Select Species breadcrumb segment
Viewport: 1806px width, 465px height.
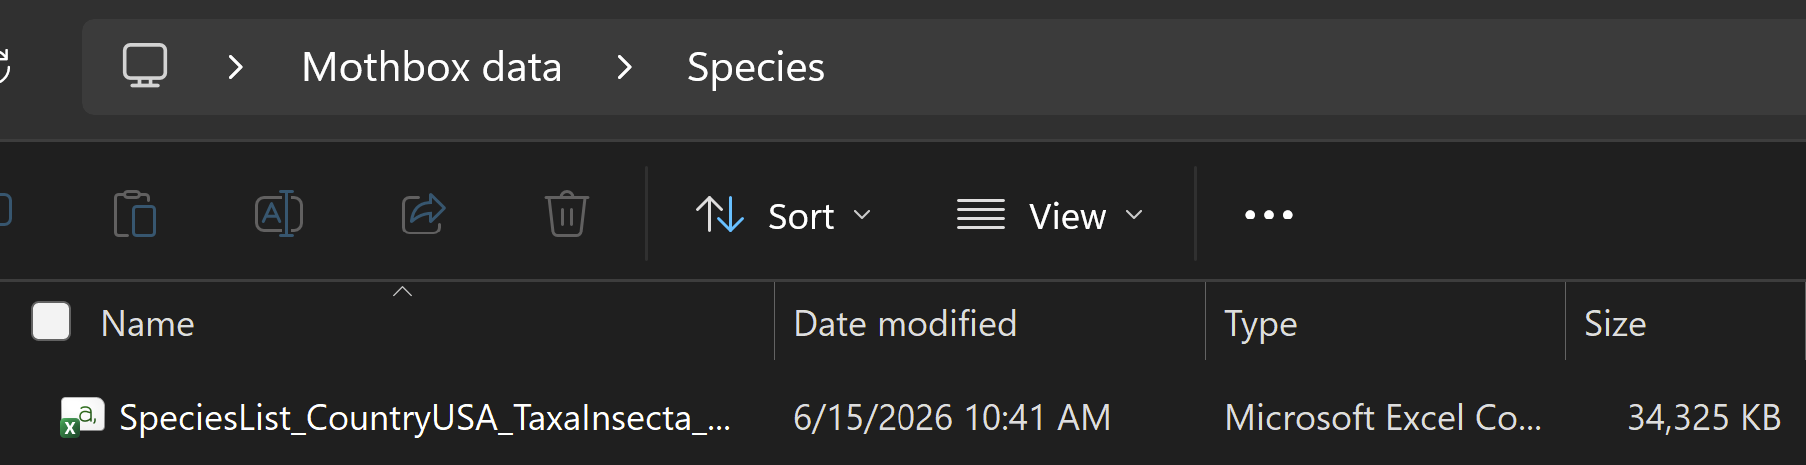(x=756, y=67)
